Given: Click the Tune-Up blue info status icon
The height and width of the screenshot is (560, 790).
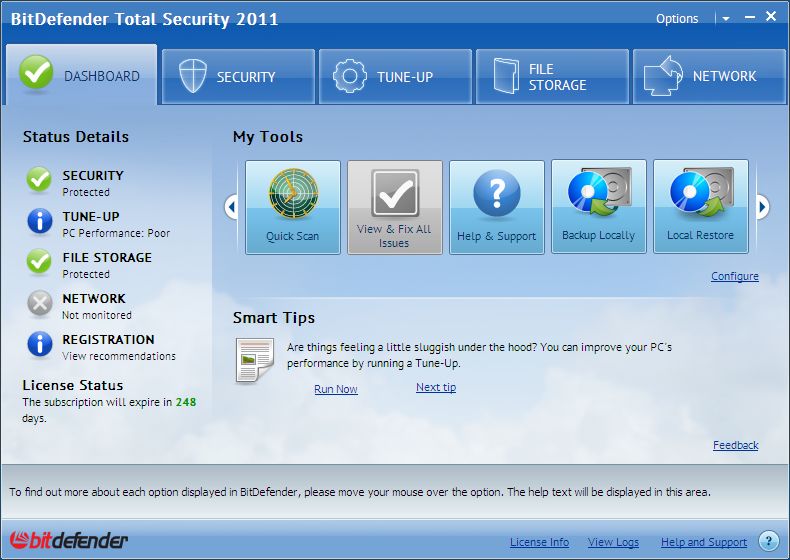Looking at the screenshot, I should coord(39,221).
